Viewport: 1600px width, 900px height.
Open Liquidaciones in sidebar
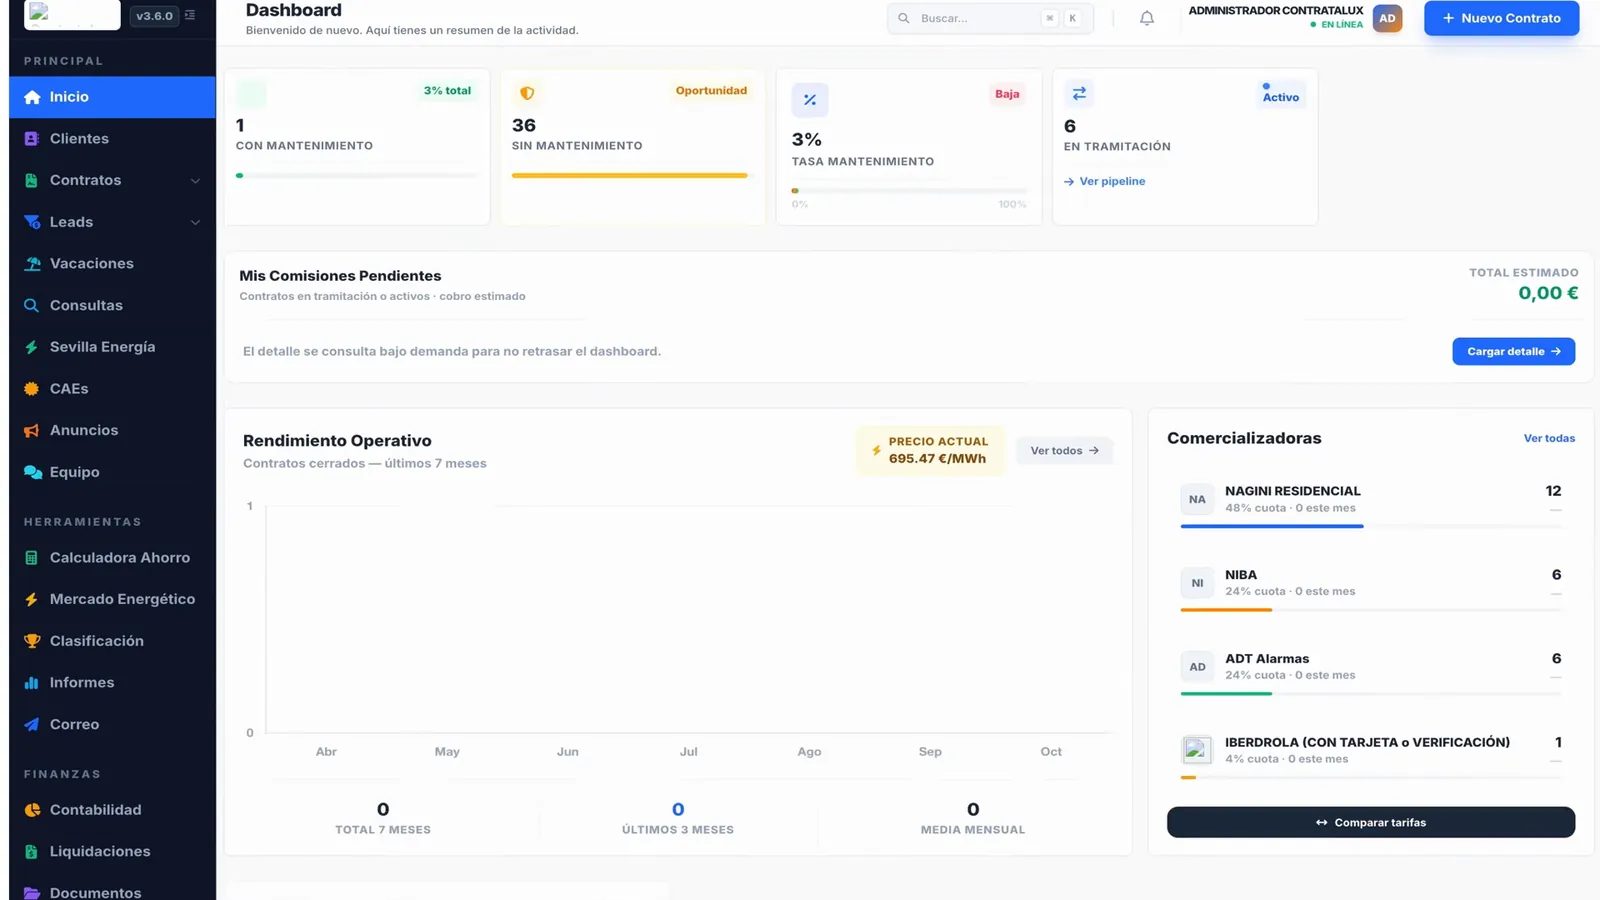coord(112,852)
